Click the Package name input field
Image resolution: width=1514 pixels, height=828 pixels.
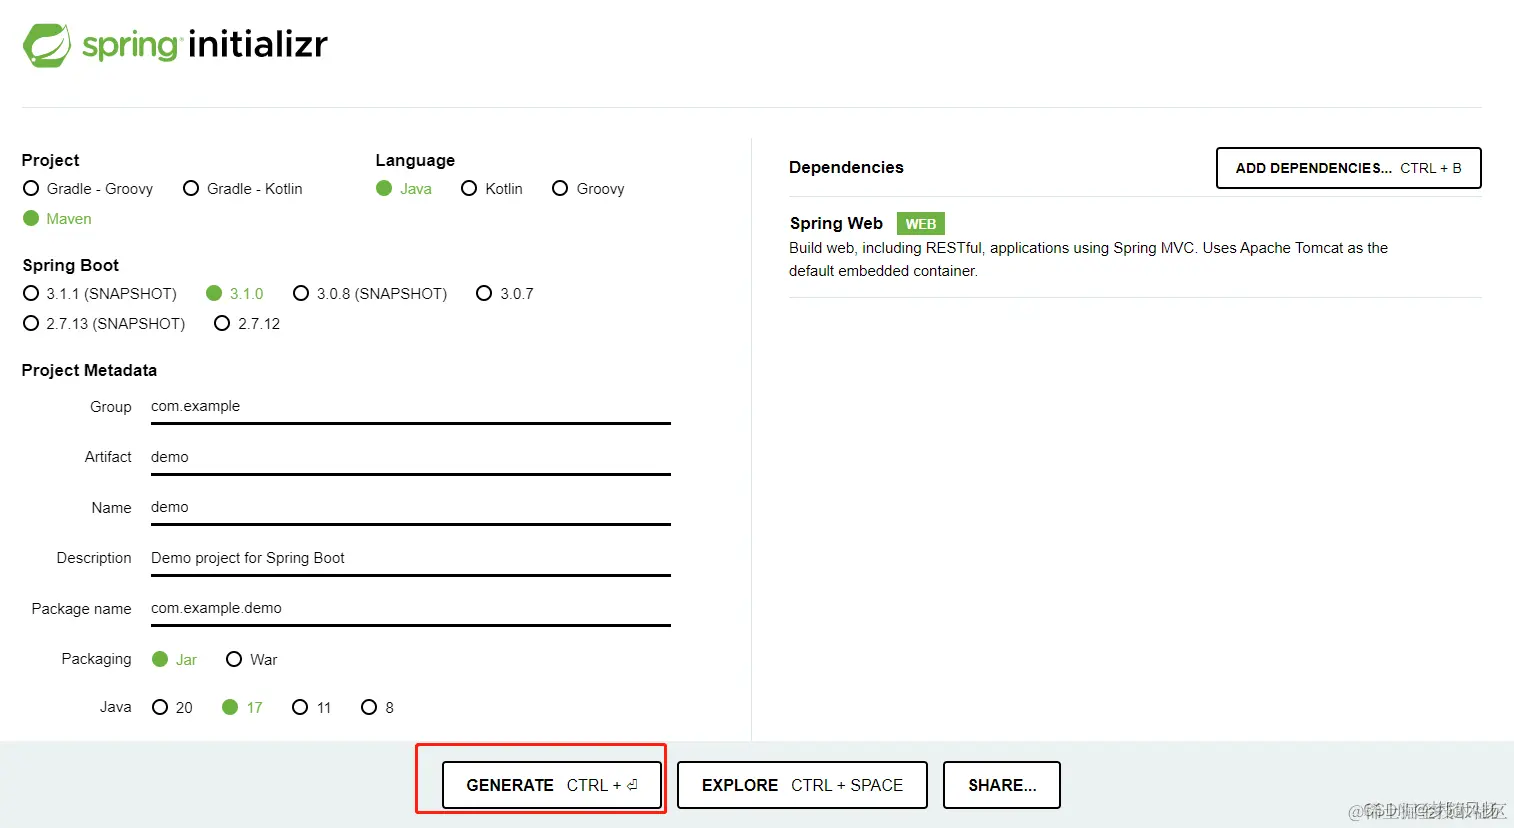410,609
